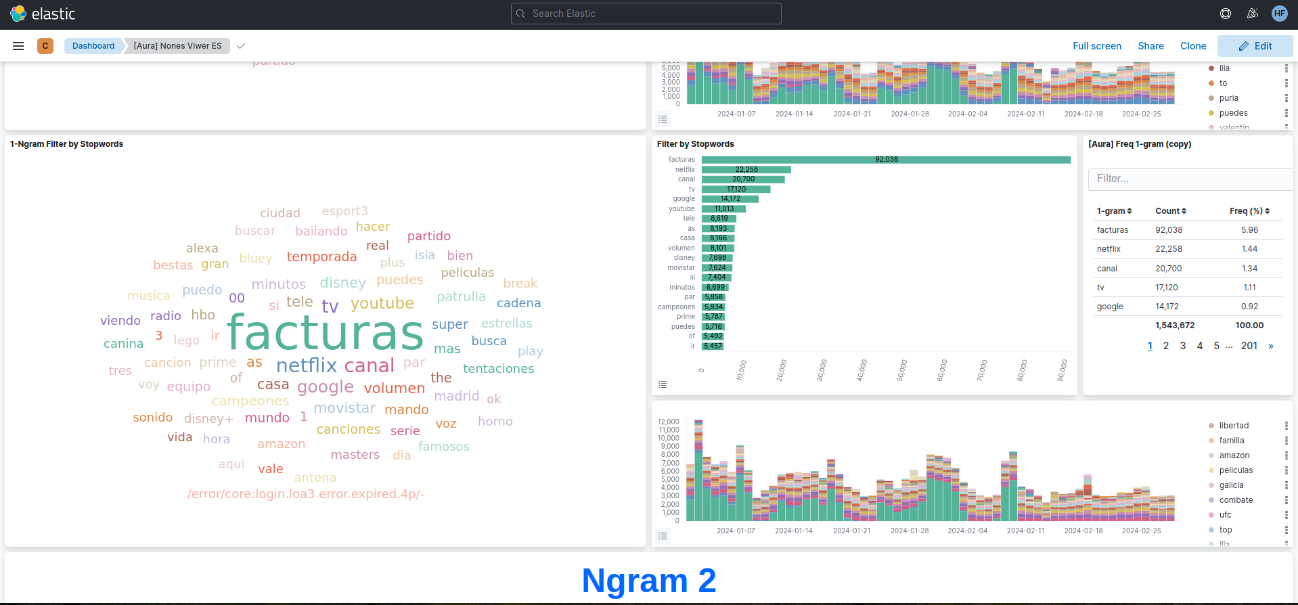Go to table page 2

pos(1166,346)
